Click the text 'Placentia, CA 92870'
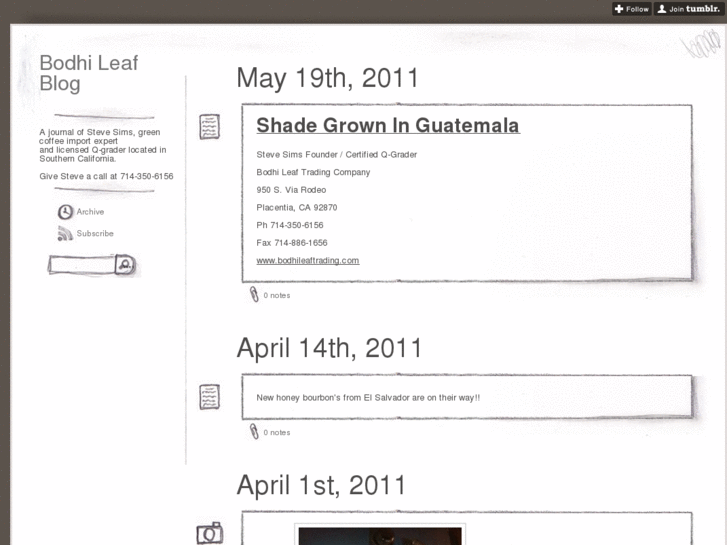 pyautogui.click(x=297, y=207)
